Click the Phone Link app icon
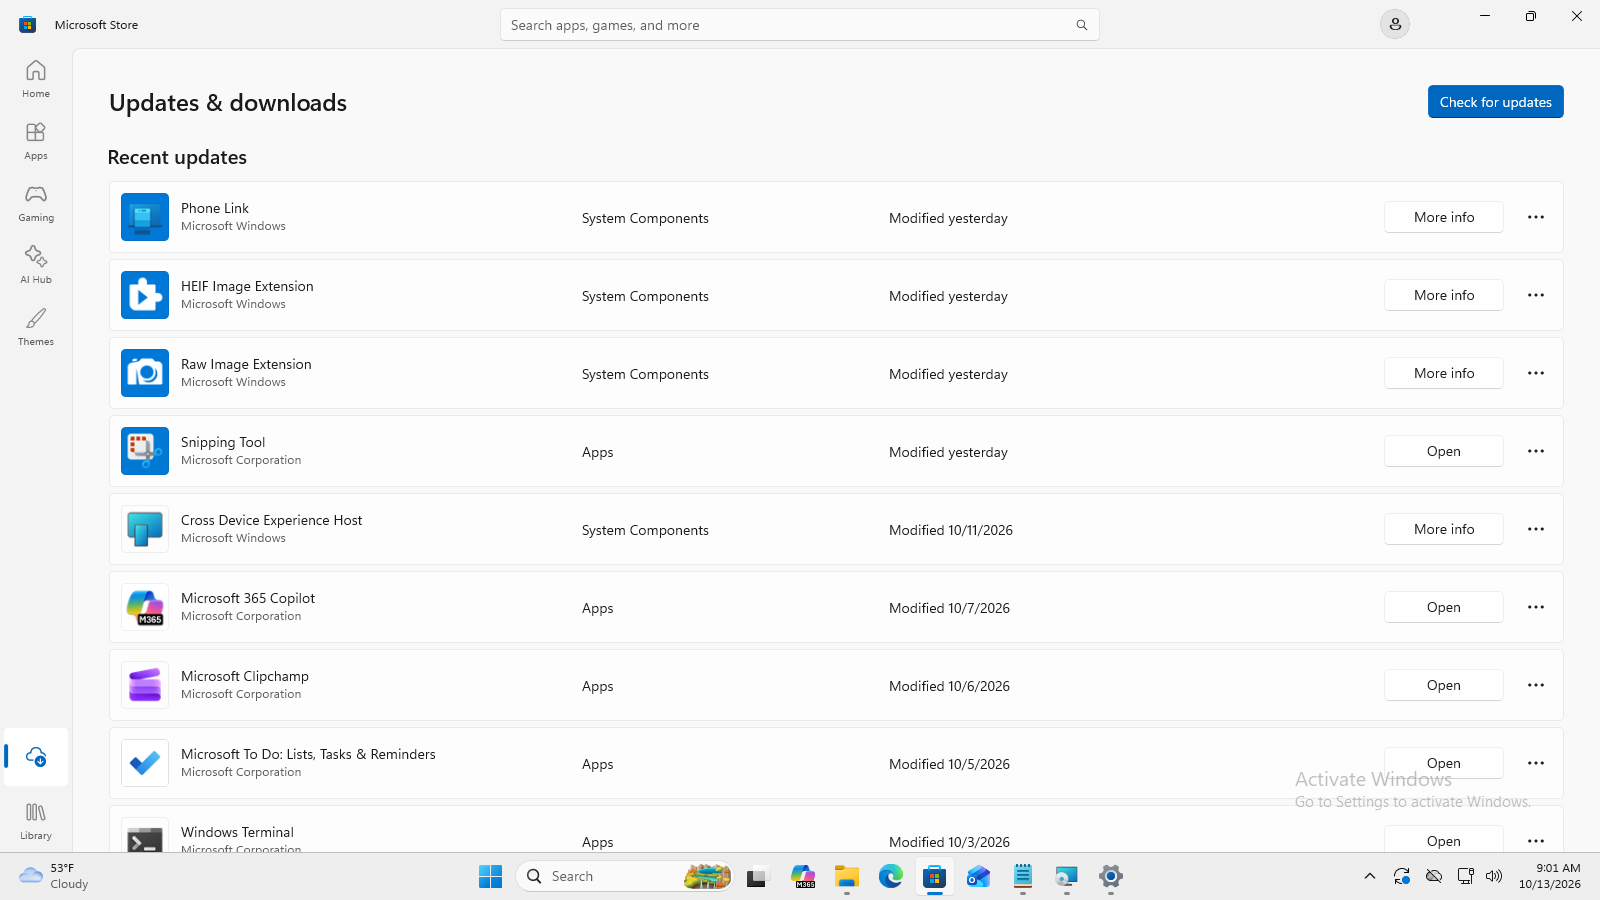This screenshot has width=1600, height=900. [145, 217]
